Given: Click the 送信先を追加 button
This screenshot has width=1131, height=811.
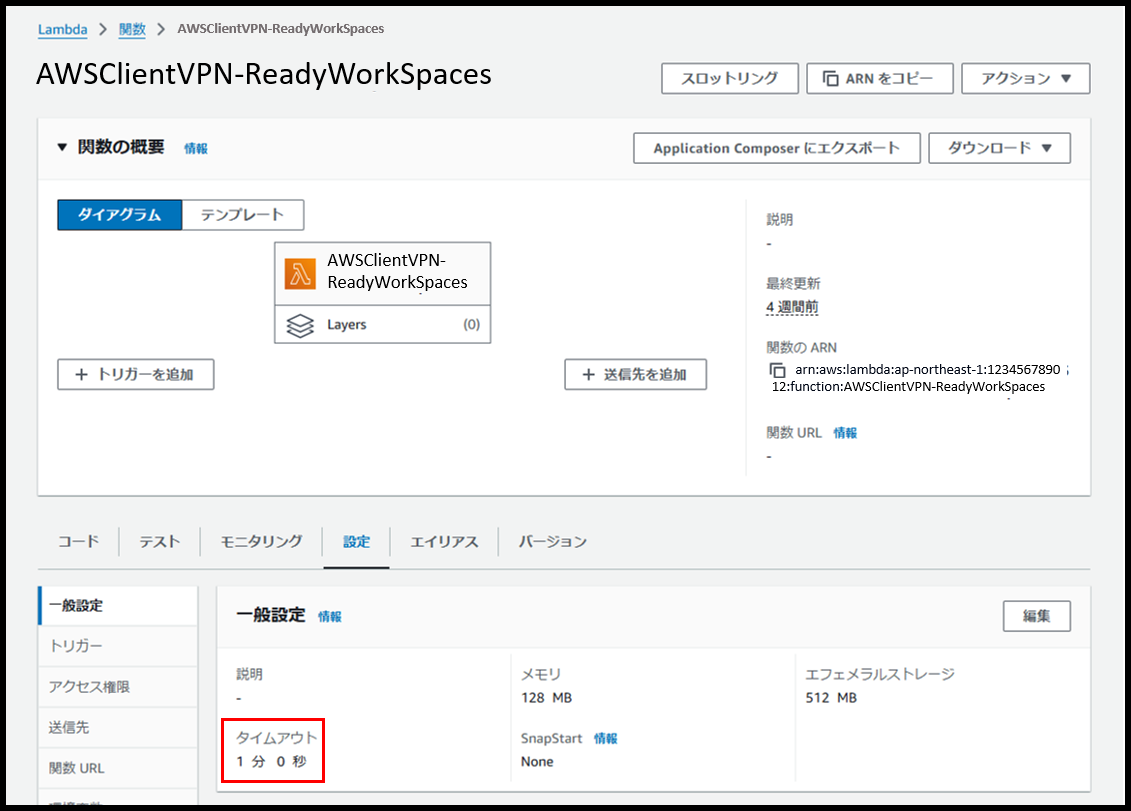Looking at the screenshot, I should [x=635, y=374].
